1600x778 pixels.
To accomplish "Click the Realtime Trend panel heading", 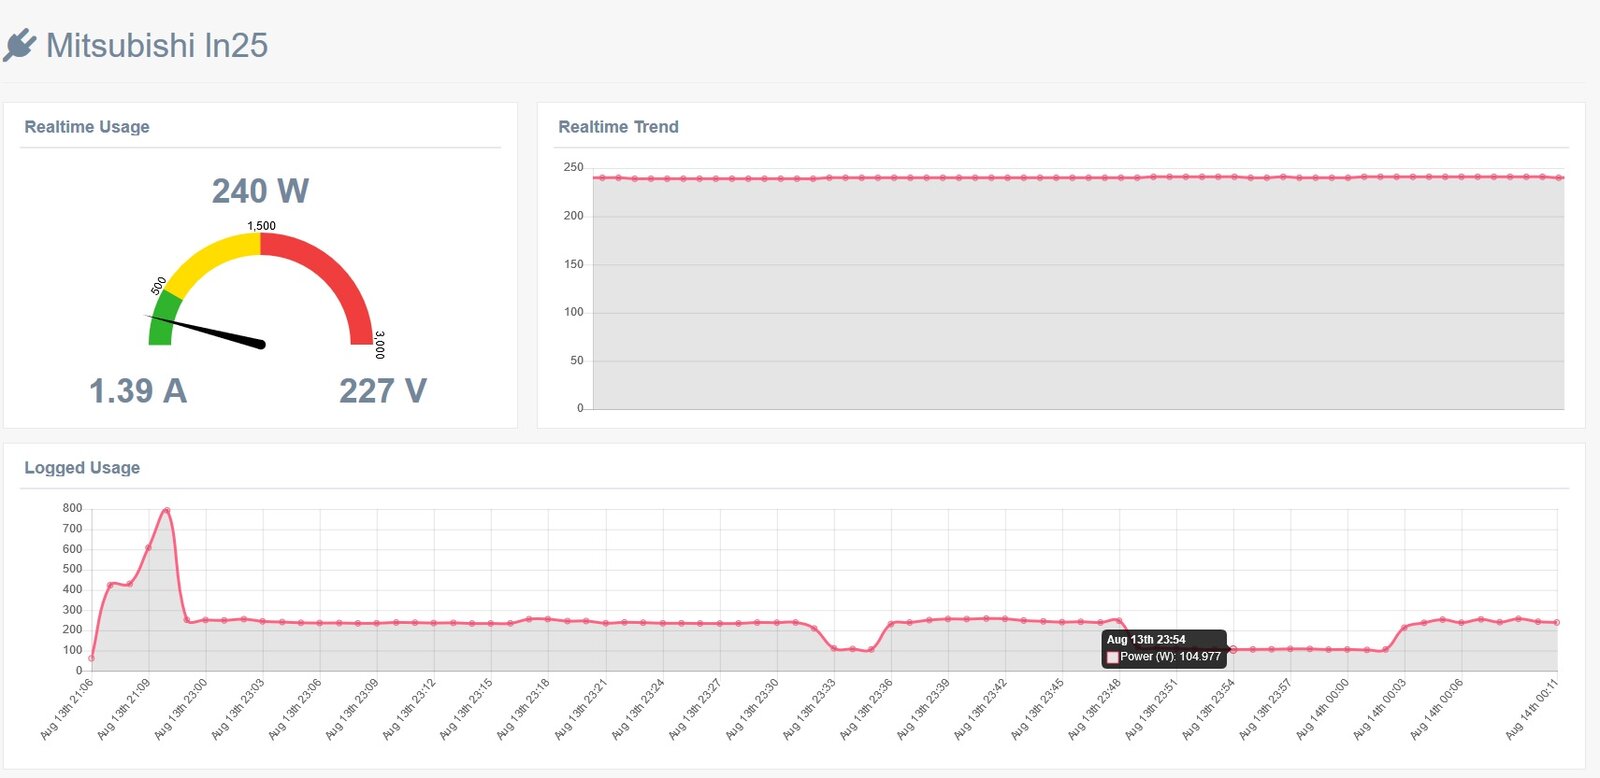I will (618, 127).
